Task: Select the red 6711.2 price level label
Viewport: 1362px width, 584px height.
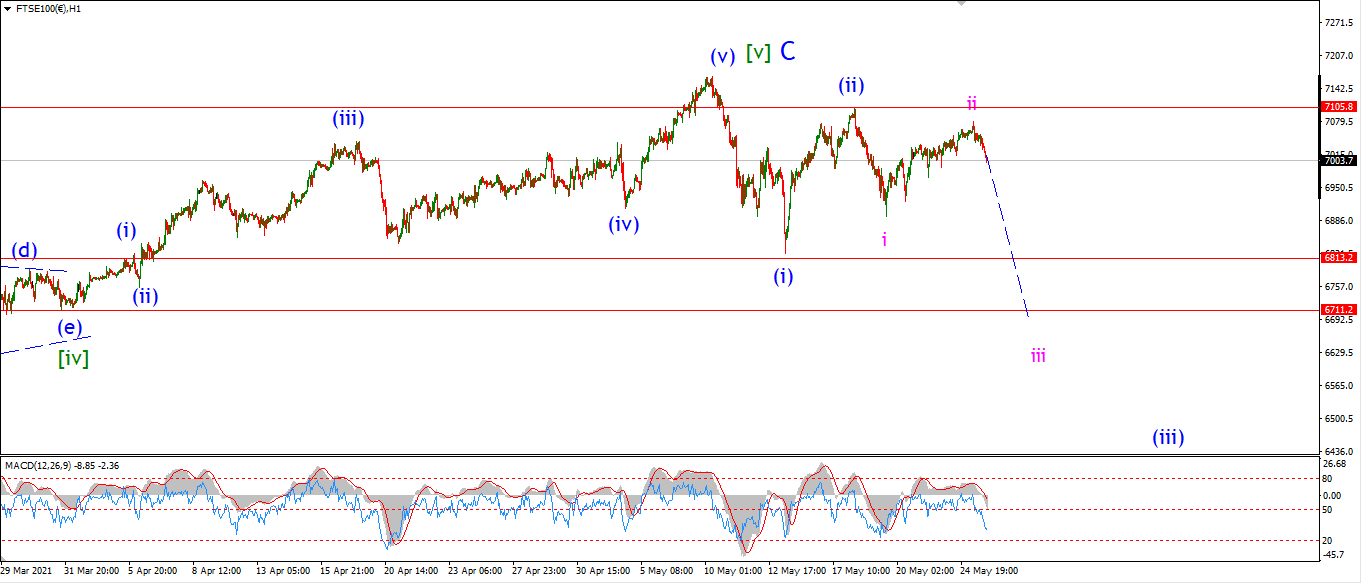Action: (1338, 310)
